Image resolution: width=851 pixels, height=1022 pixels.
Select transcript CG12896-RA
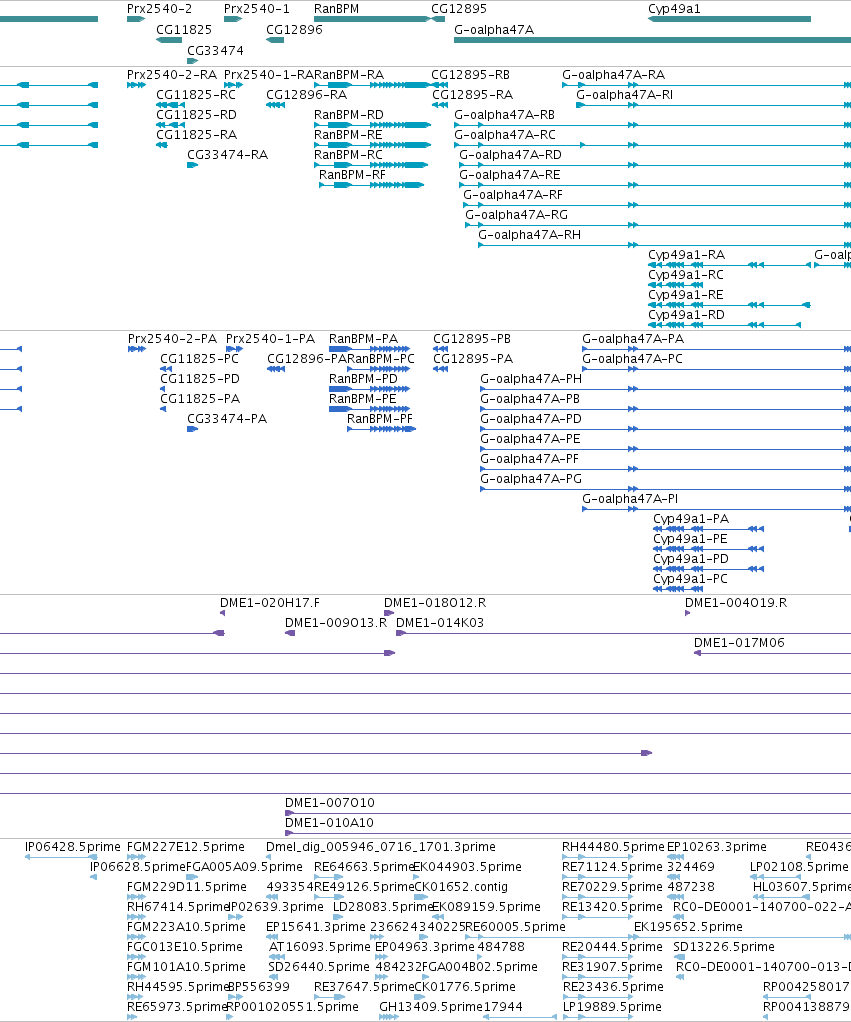click(306, 95)
